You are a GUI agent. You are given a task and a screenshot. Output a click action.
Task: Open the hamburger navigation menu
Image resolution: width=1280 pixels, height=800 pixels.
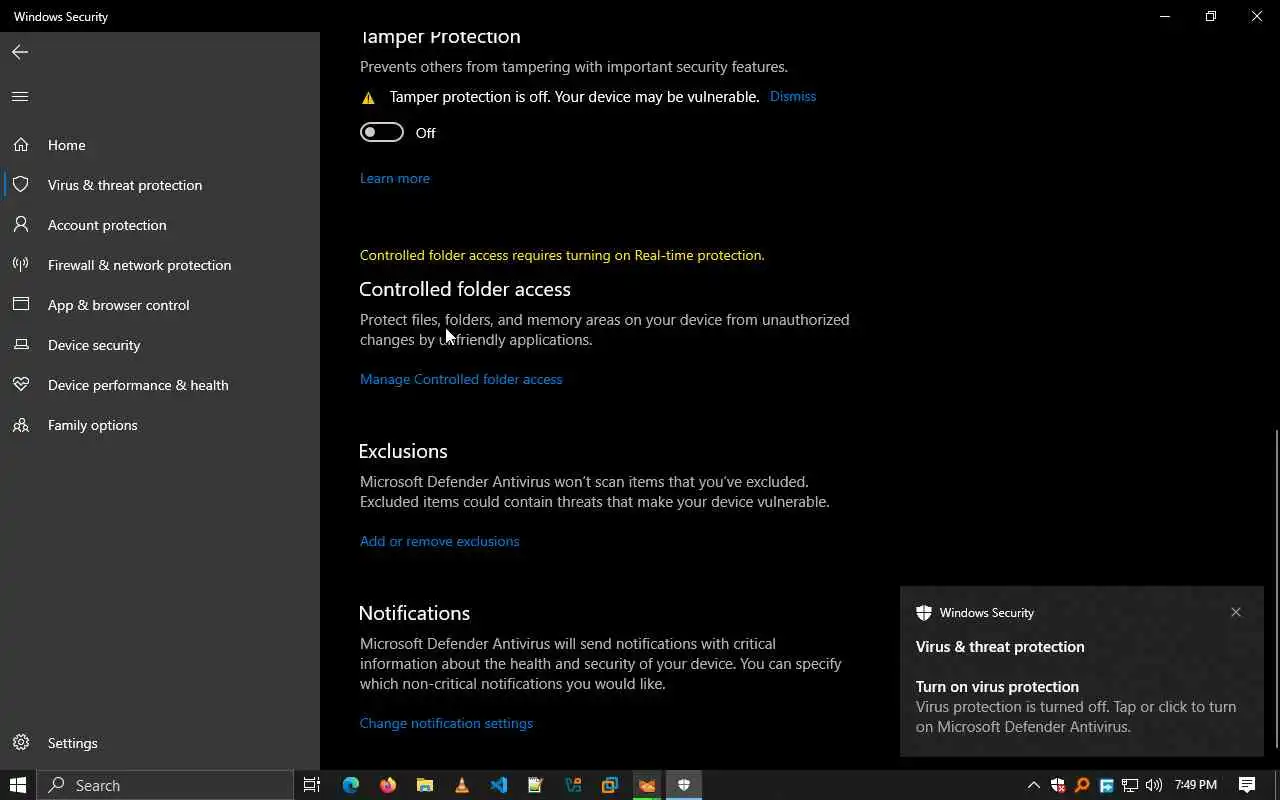pos(20,97)
